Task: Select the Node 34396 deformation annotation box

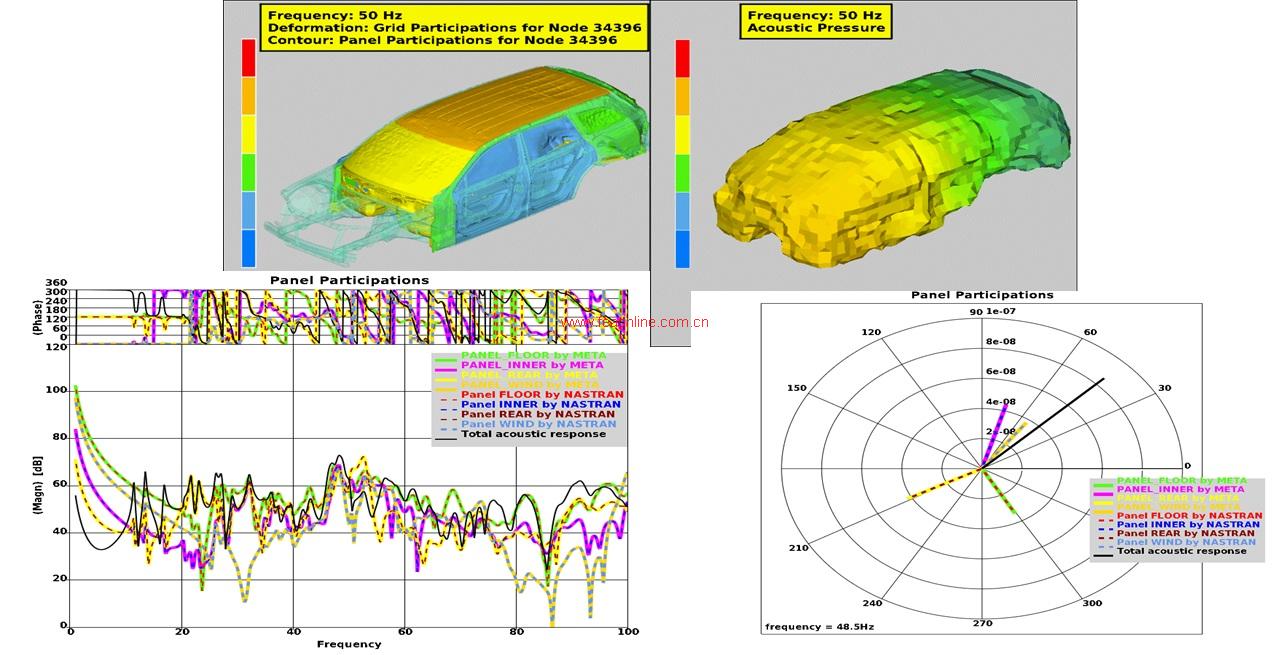Action: point(454,28)
